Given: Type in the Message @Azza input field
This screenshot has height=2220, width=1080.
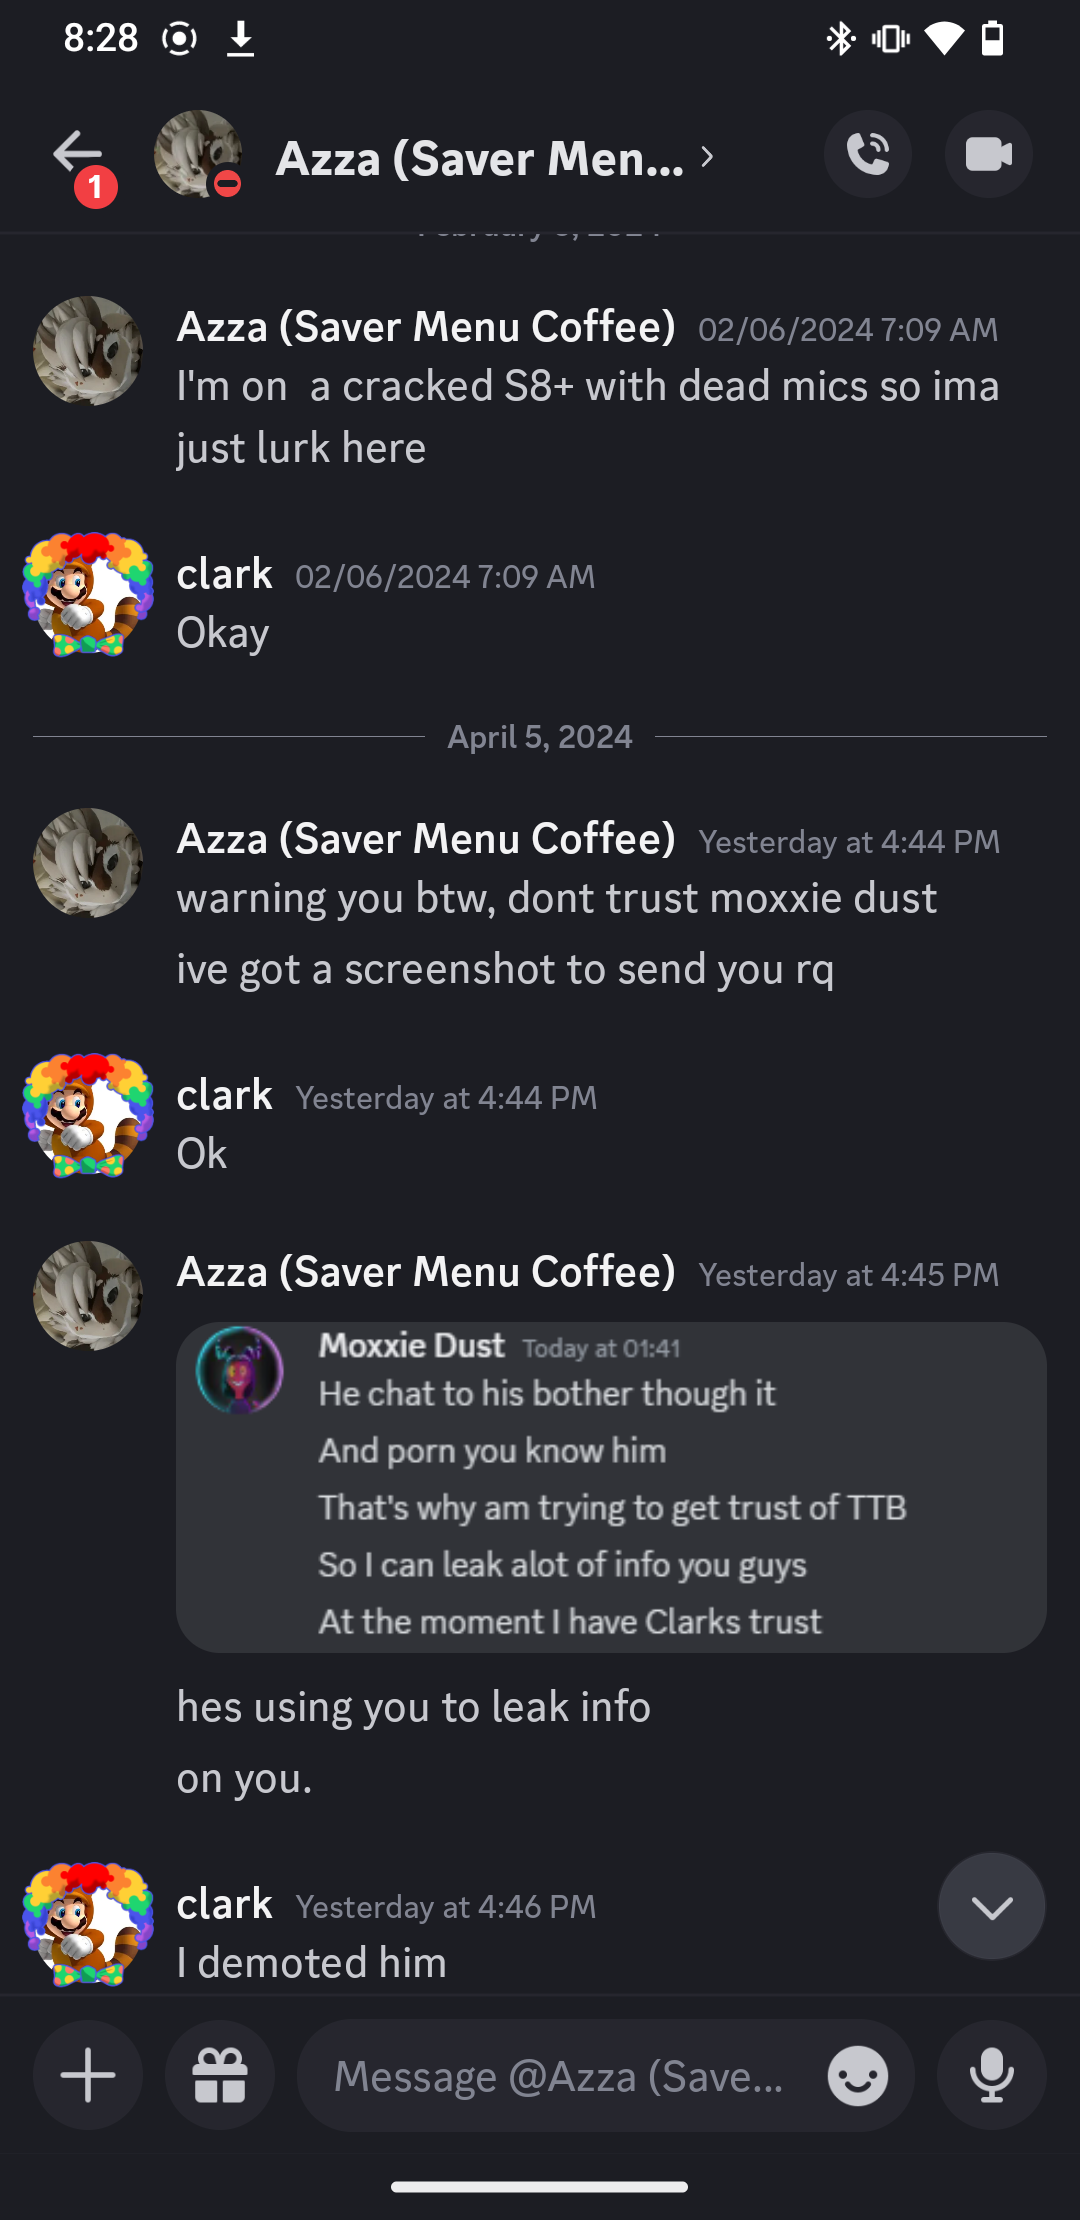Looking at the screenshot, I should (560, 2076).
